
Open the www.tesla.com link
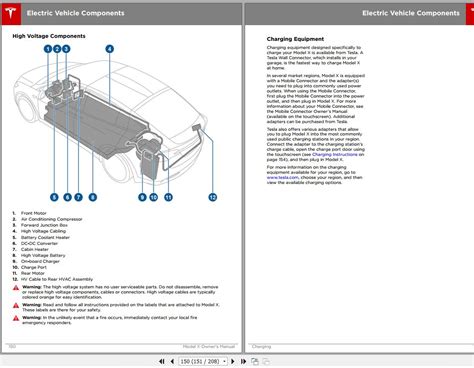click(282, 178)
